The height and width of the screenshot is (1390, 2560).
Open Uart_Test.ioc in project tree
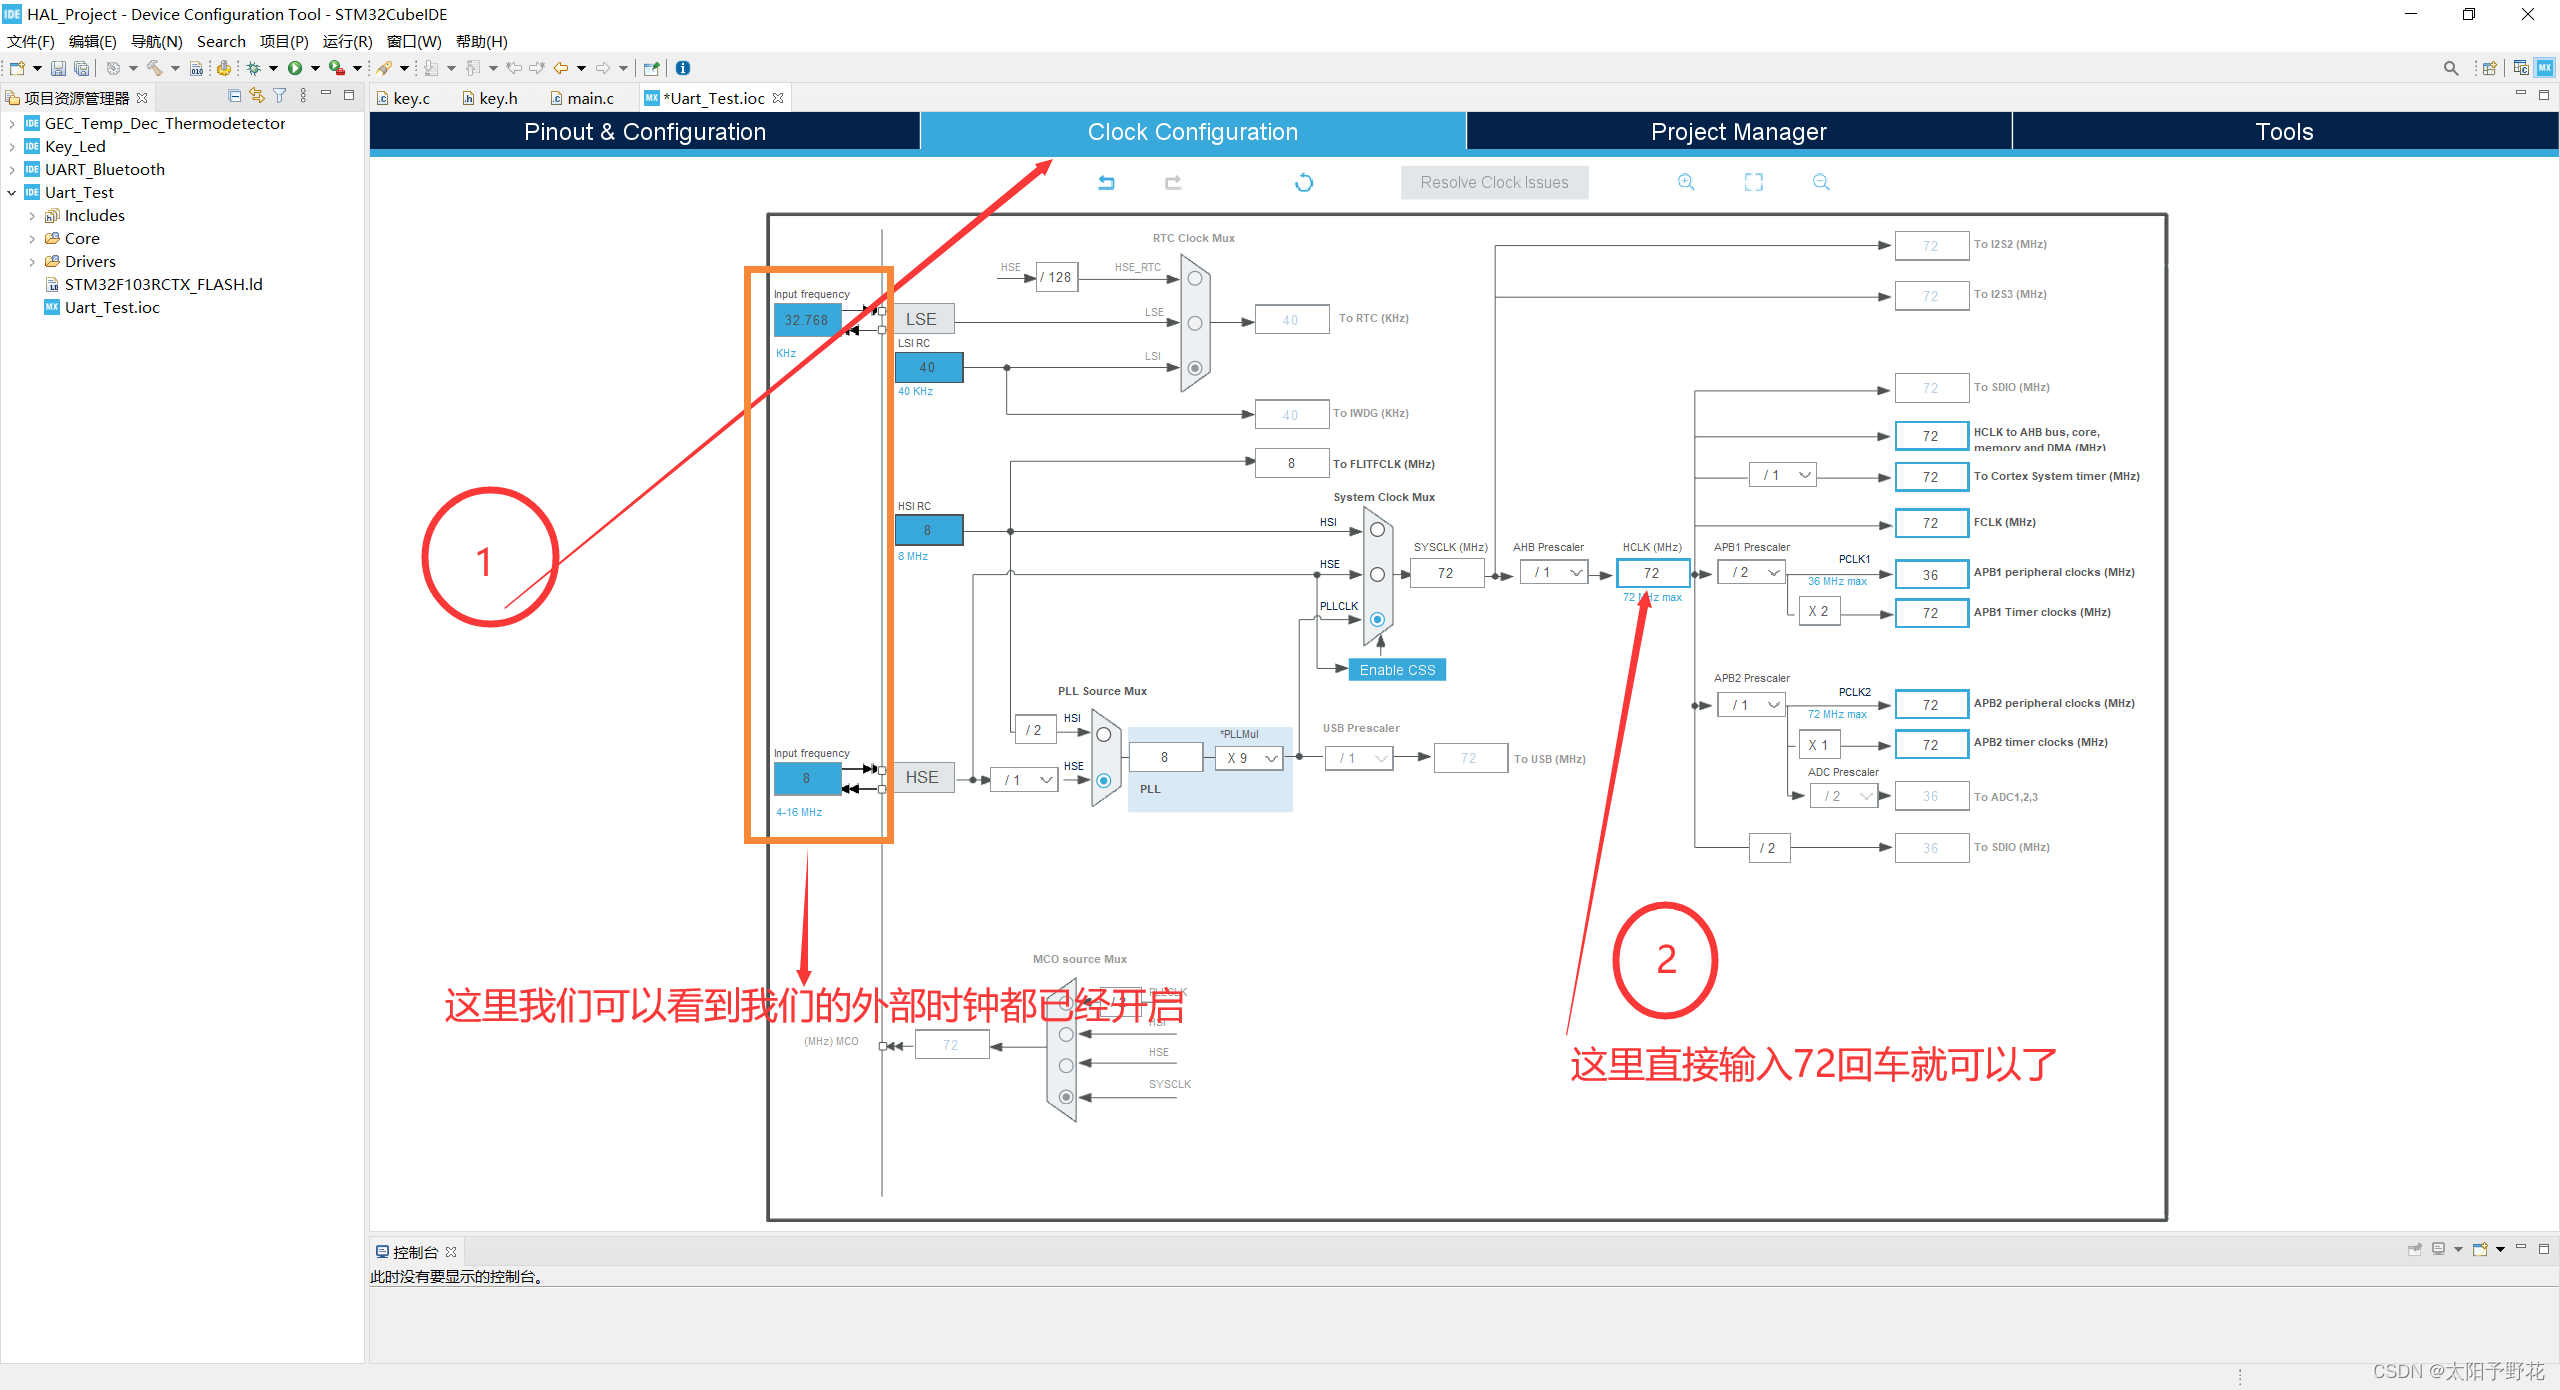pyautogui.click(x=112, y=308)
